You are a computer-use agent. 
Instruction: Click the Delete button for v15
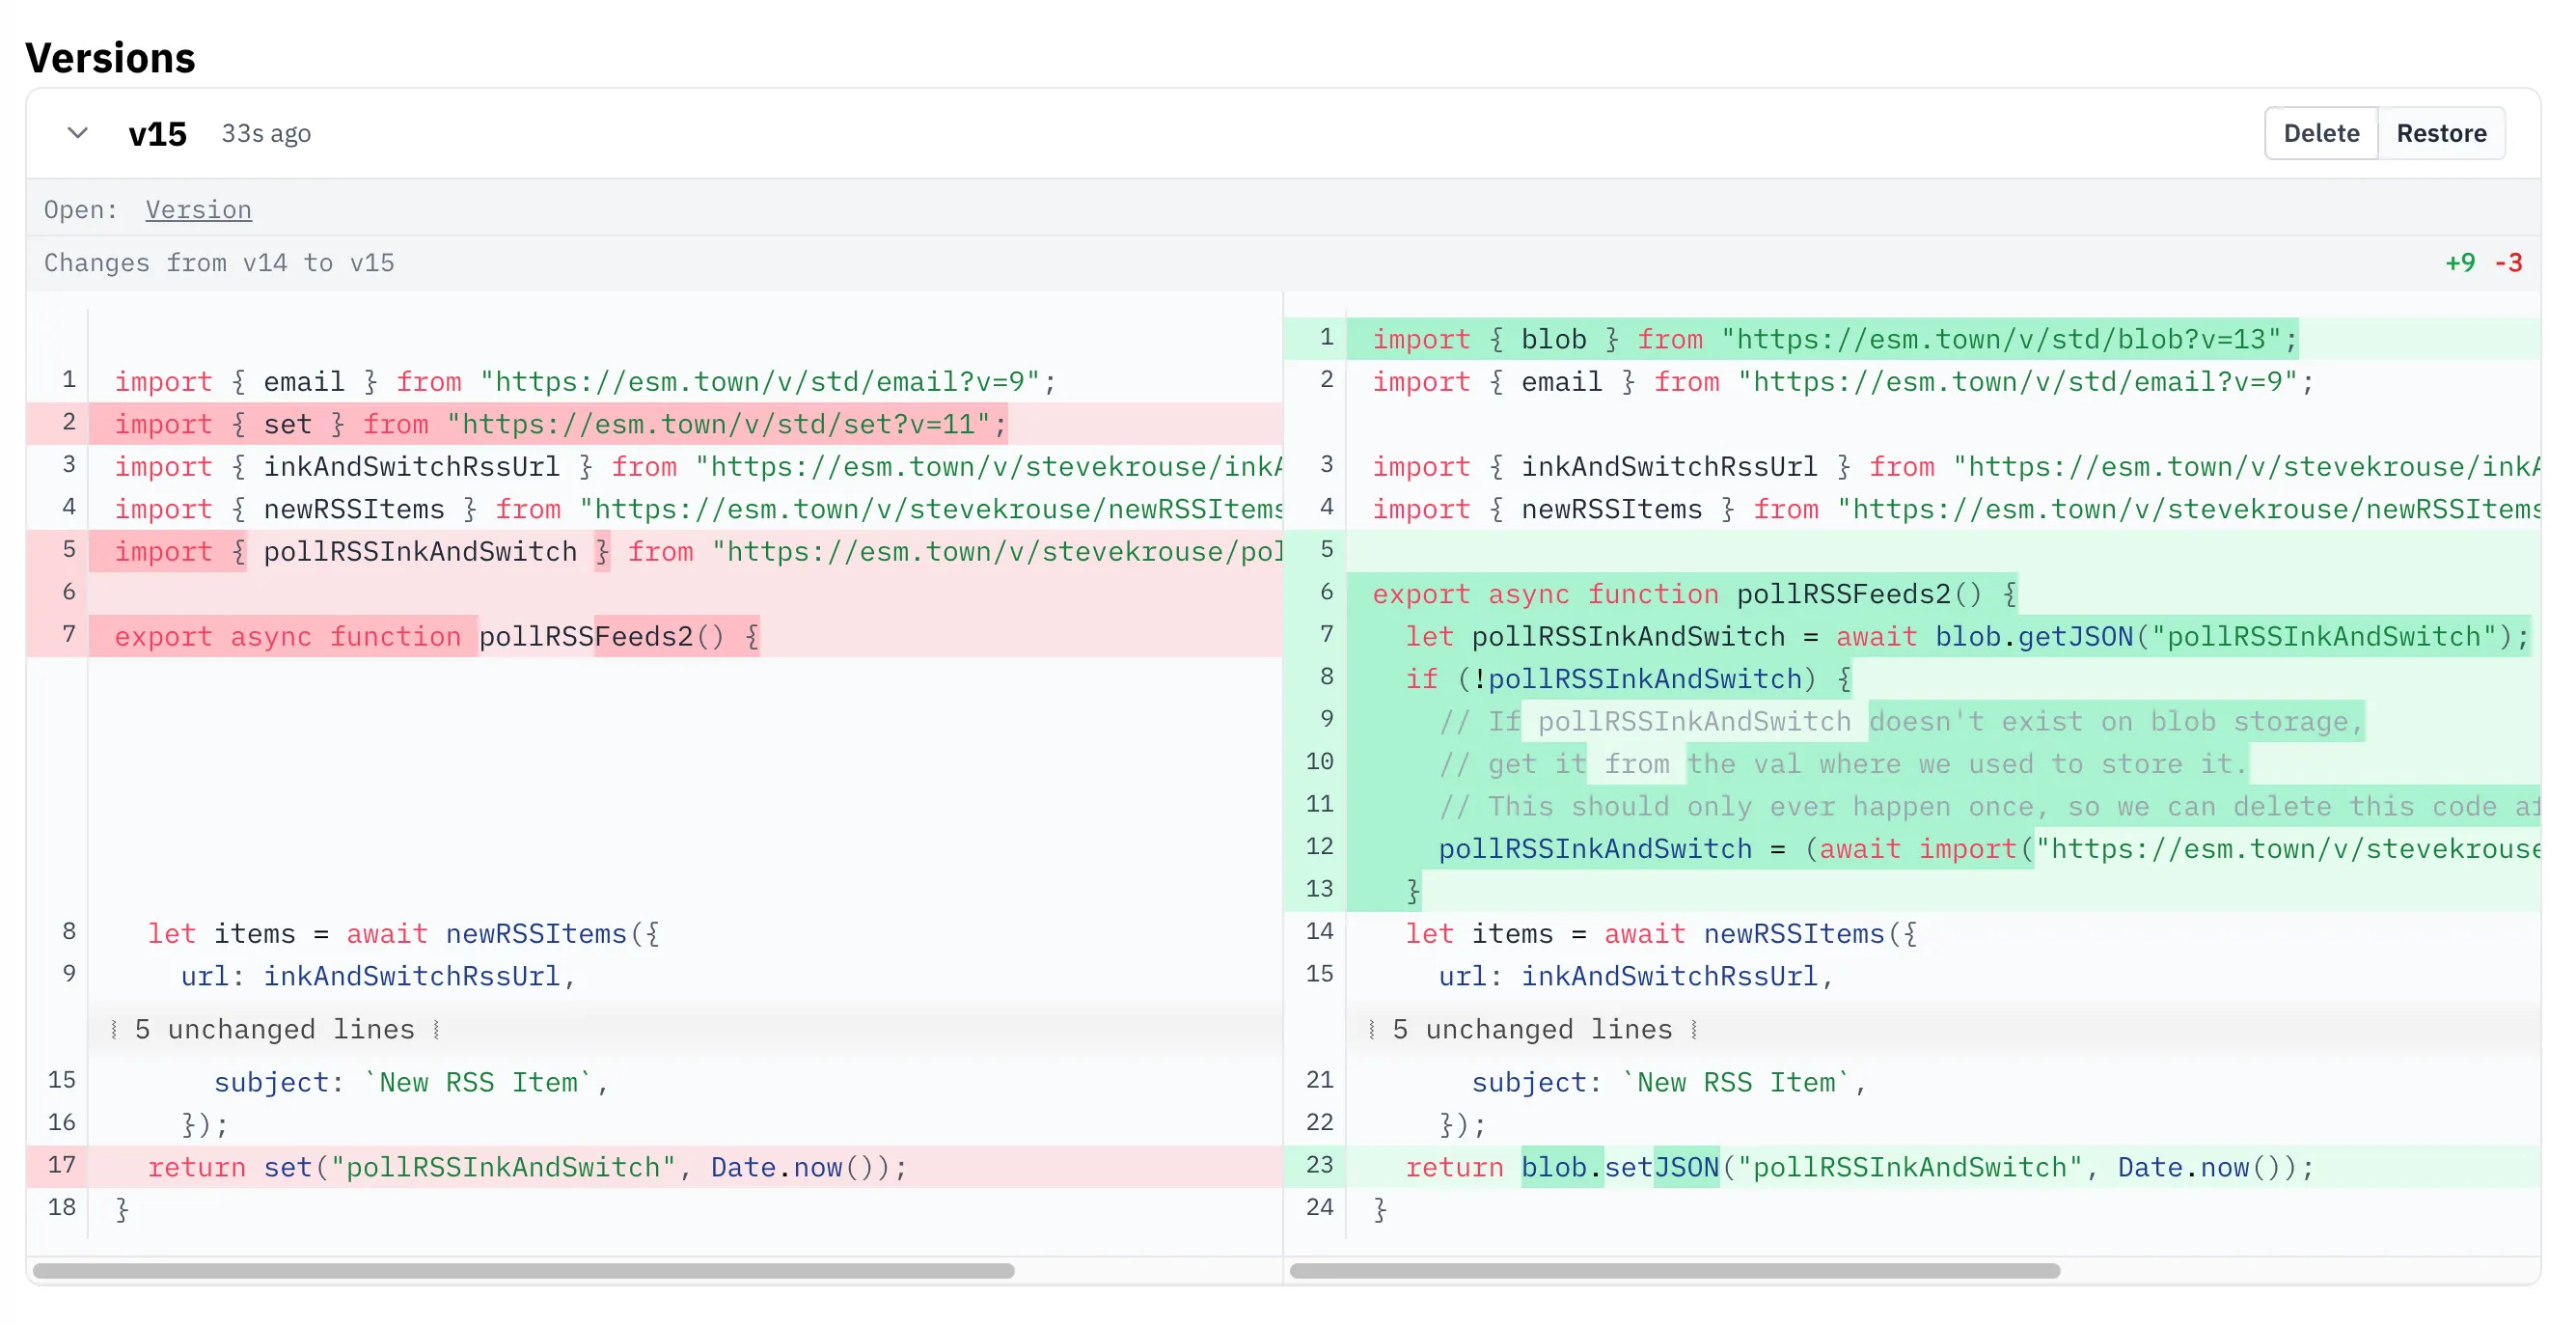tap(2320, 133)
